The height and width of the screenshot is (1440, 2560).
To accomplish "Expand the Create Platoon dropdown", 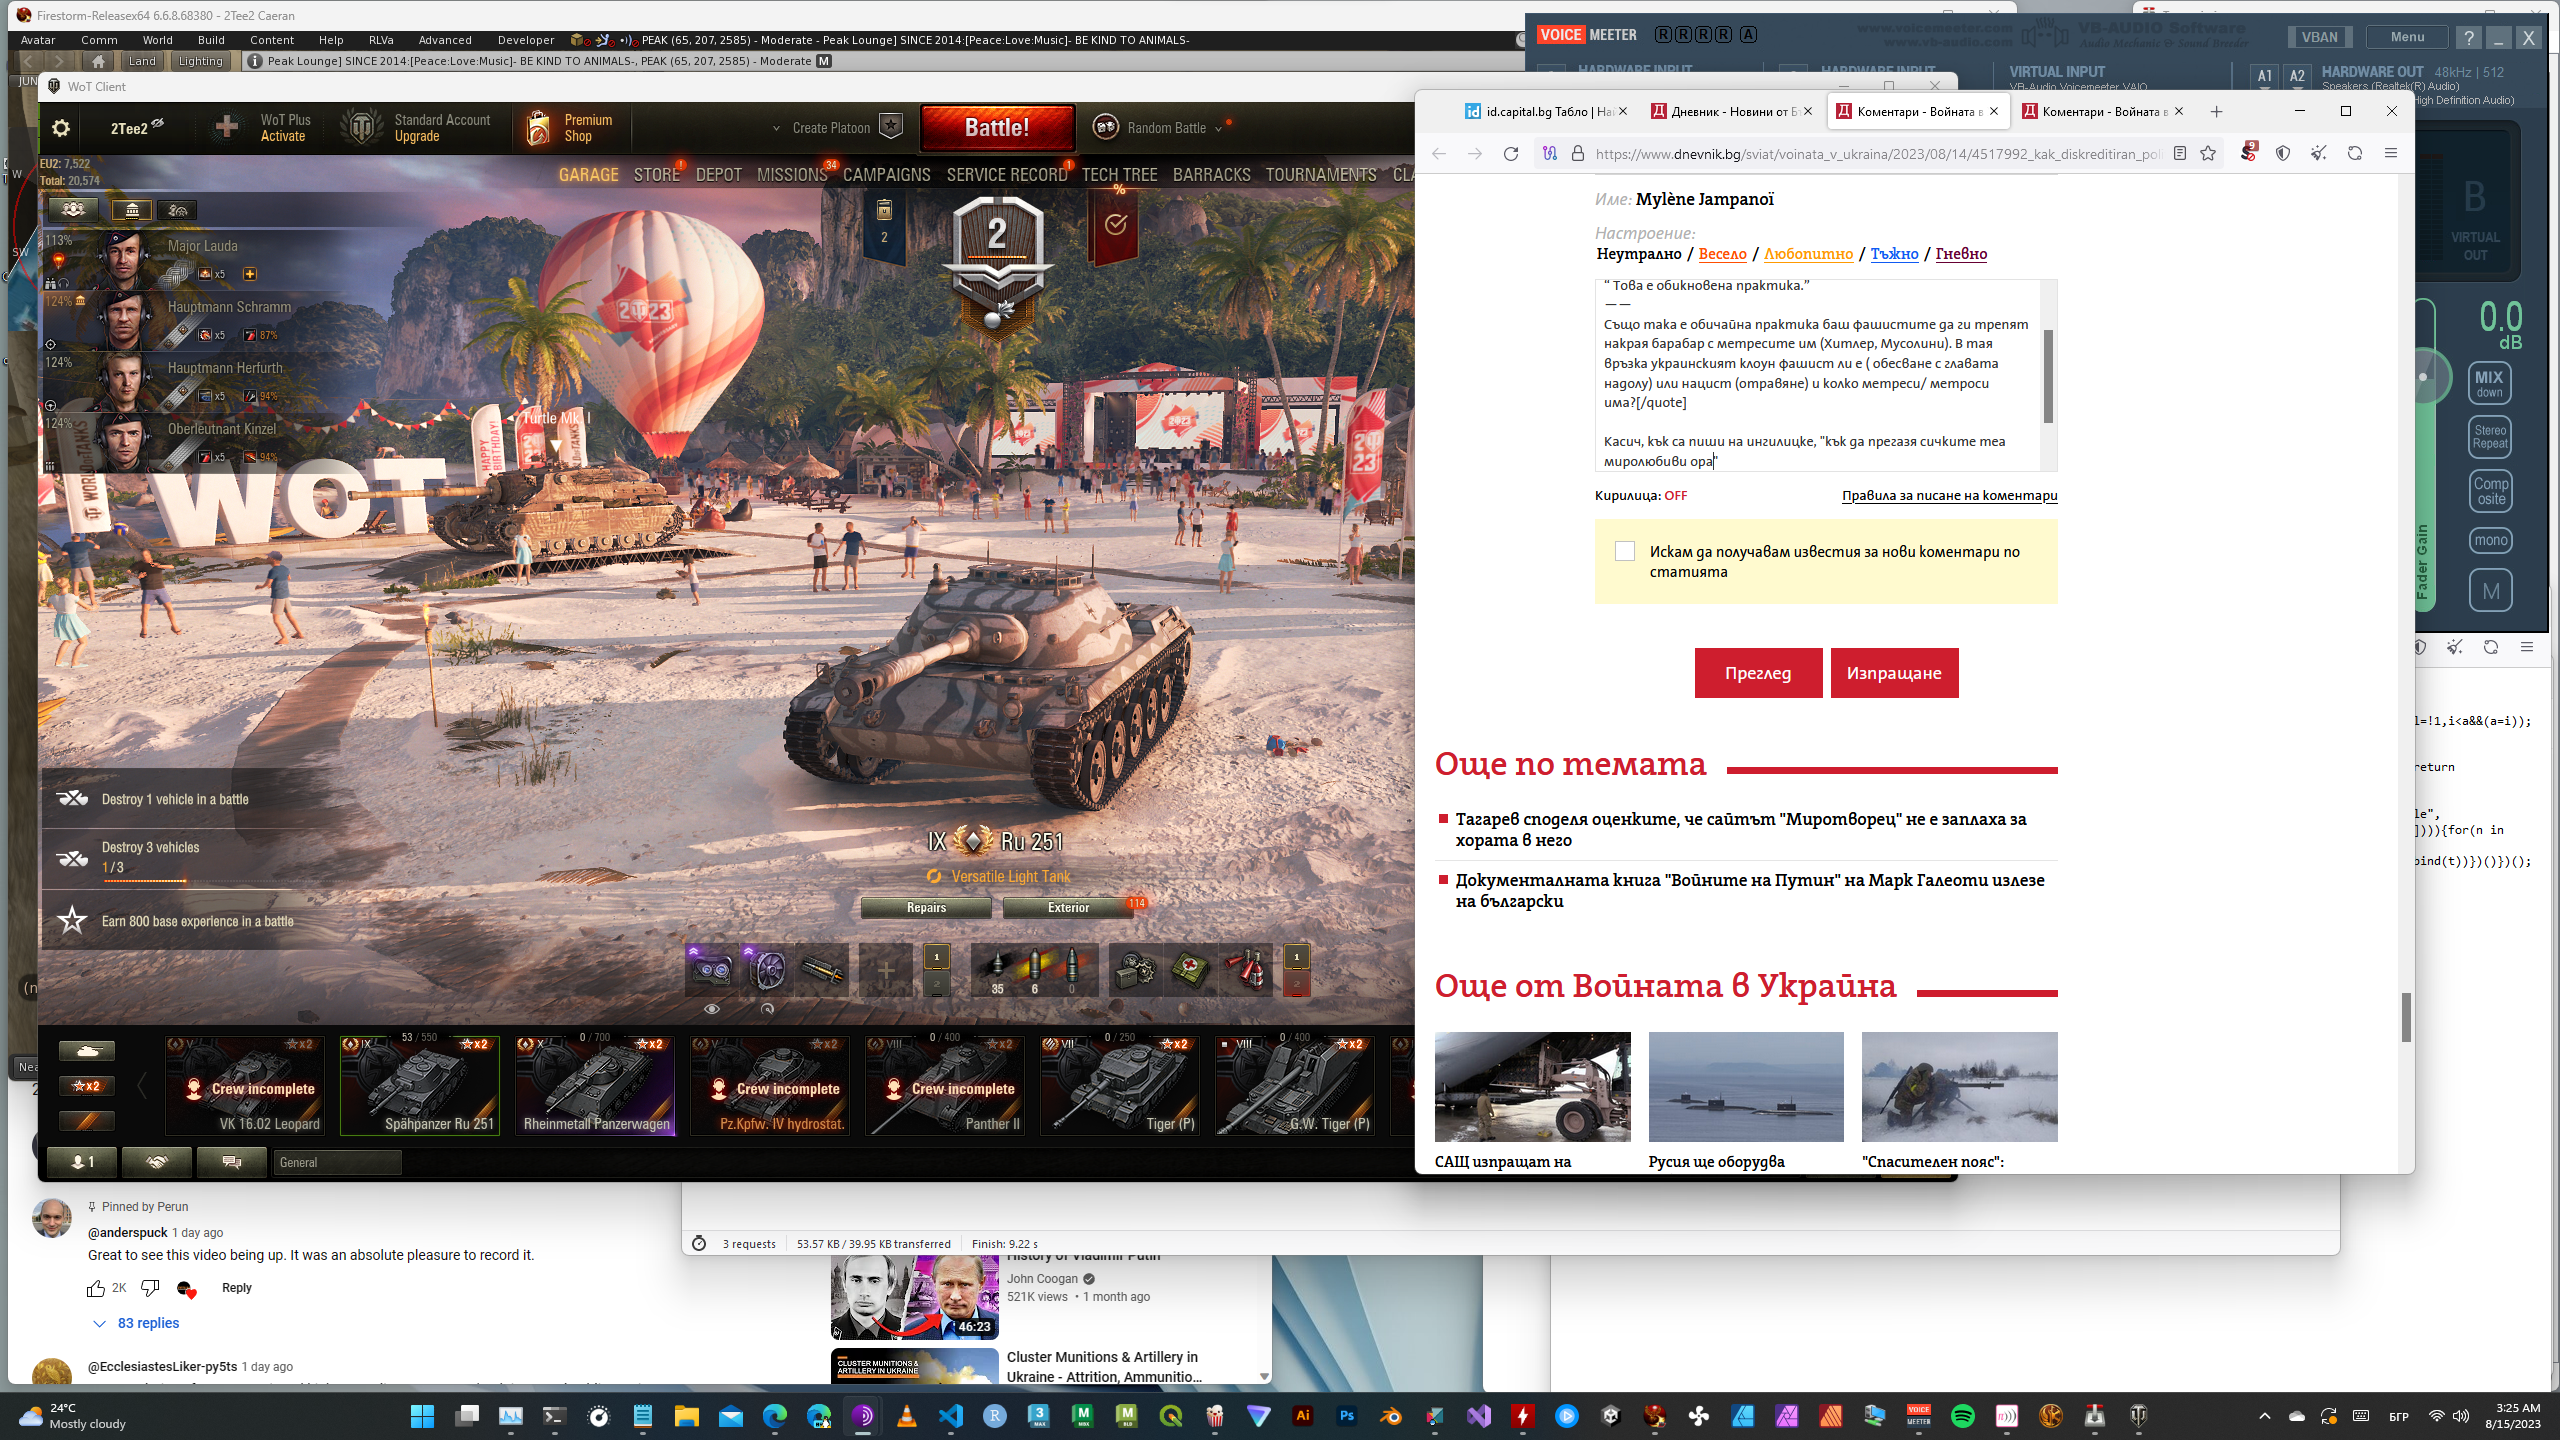I will point(776,128).
